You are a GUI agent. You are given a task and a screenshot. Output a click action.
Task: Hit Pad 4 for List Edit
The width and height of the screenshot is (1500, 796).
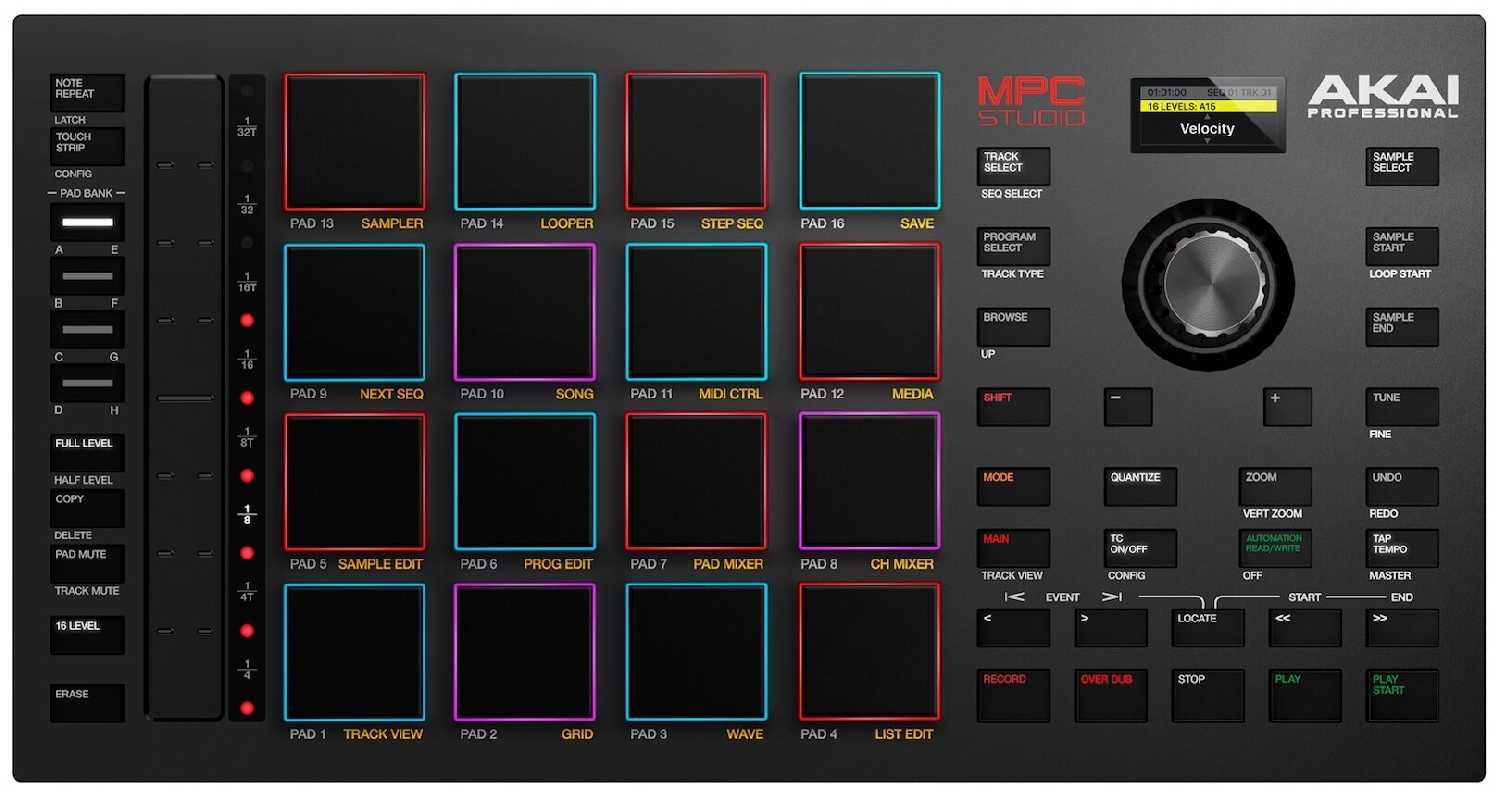click(x=869, y=652)
